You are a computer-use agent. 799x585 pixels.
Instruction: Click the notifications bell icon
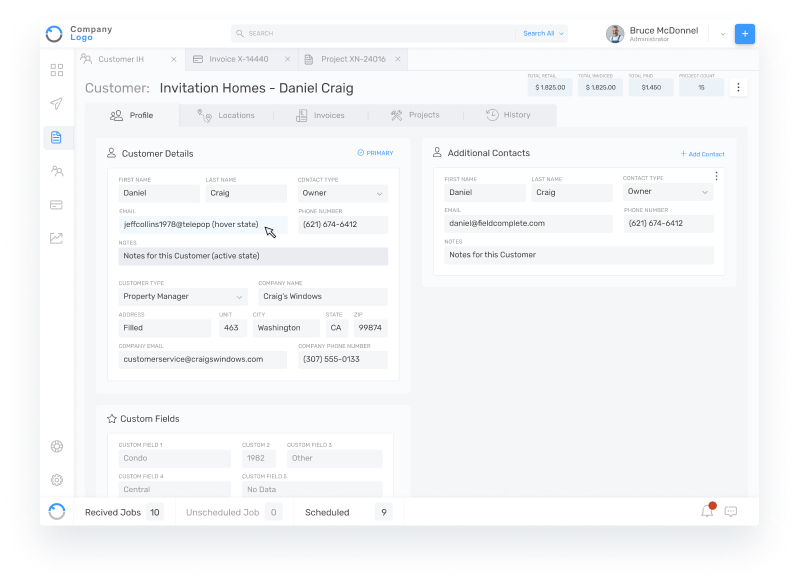[x=707, y=511]
